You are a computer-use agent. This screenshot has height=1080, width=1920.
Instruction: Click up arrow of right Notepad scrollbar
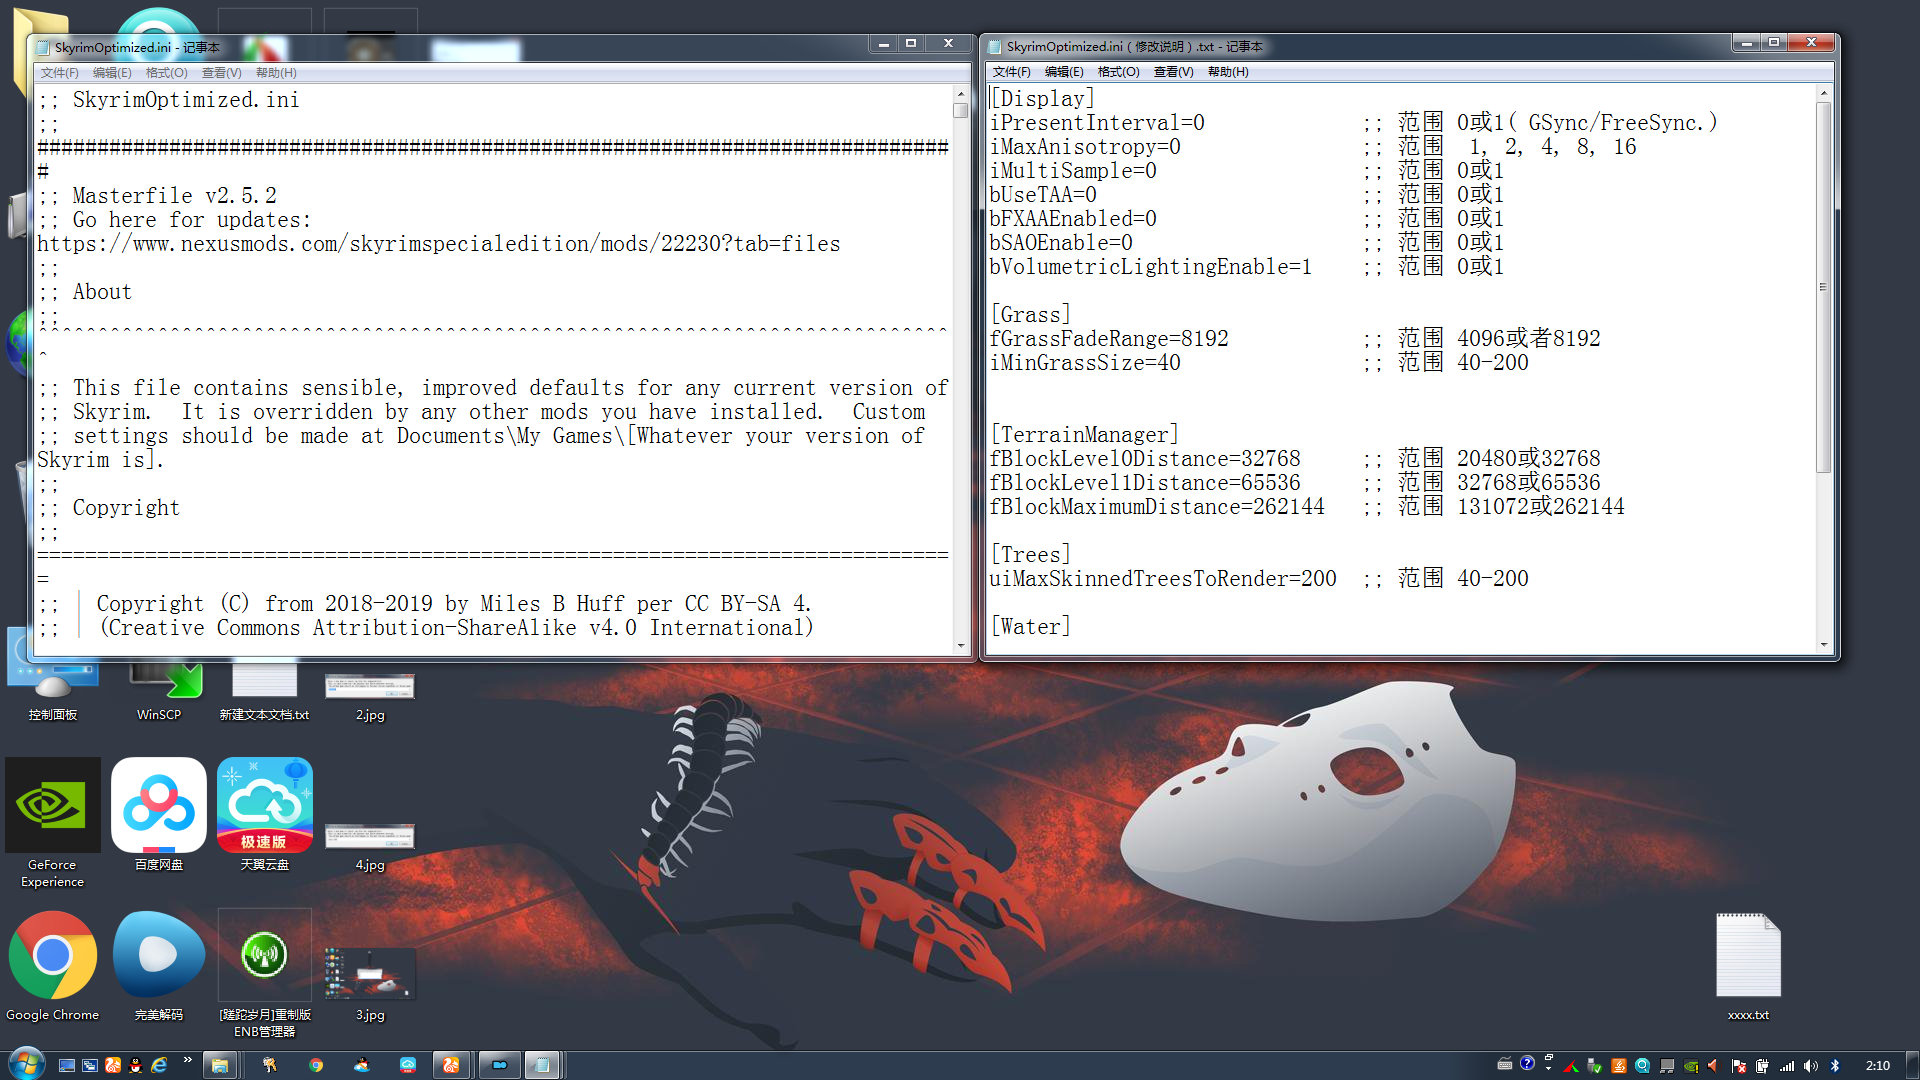(x=1824, y=93)
